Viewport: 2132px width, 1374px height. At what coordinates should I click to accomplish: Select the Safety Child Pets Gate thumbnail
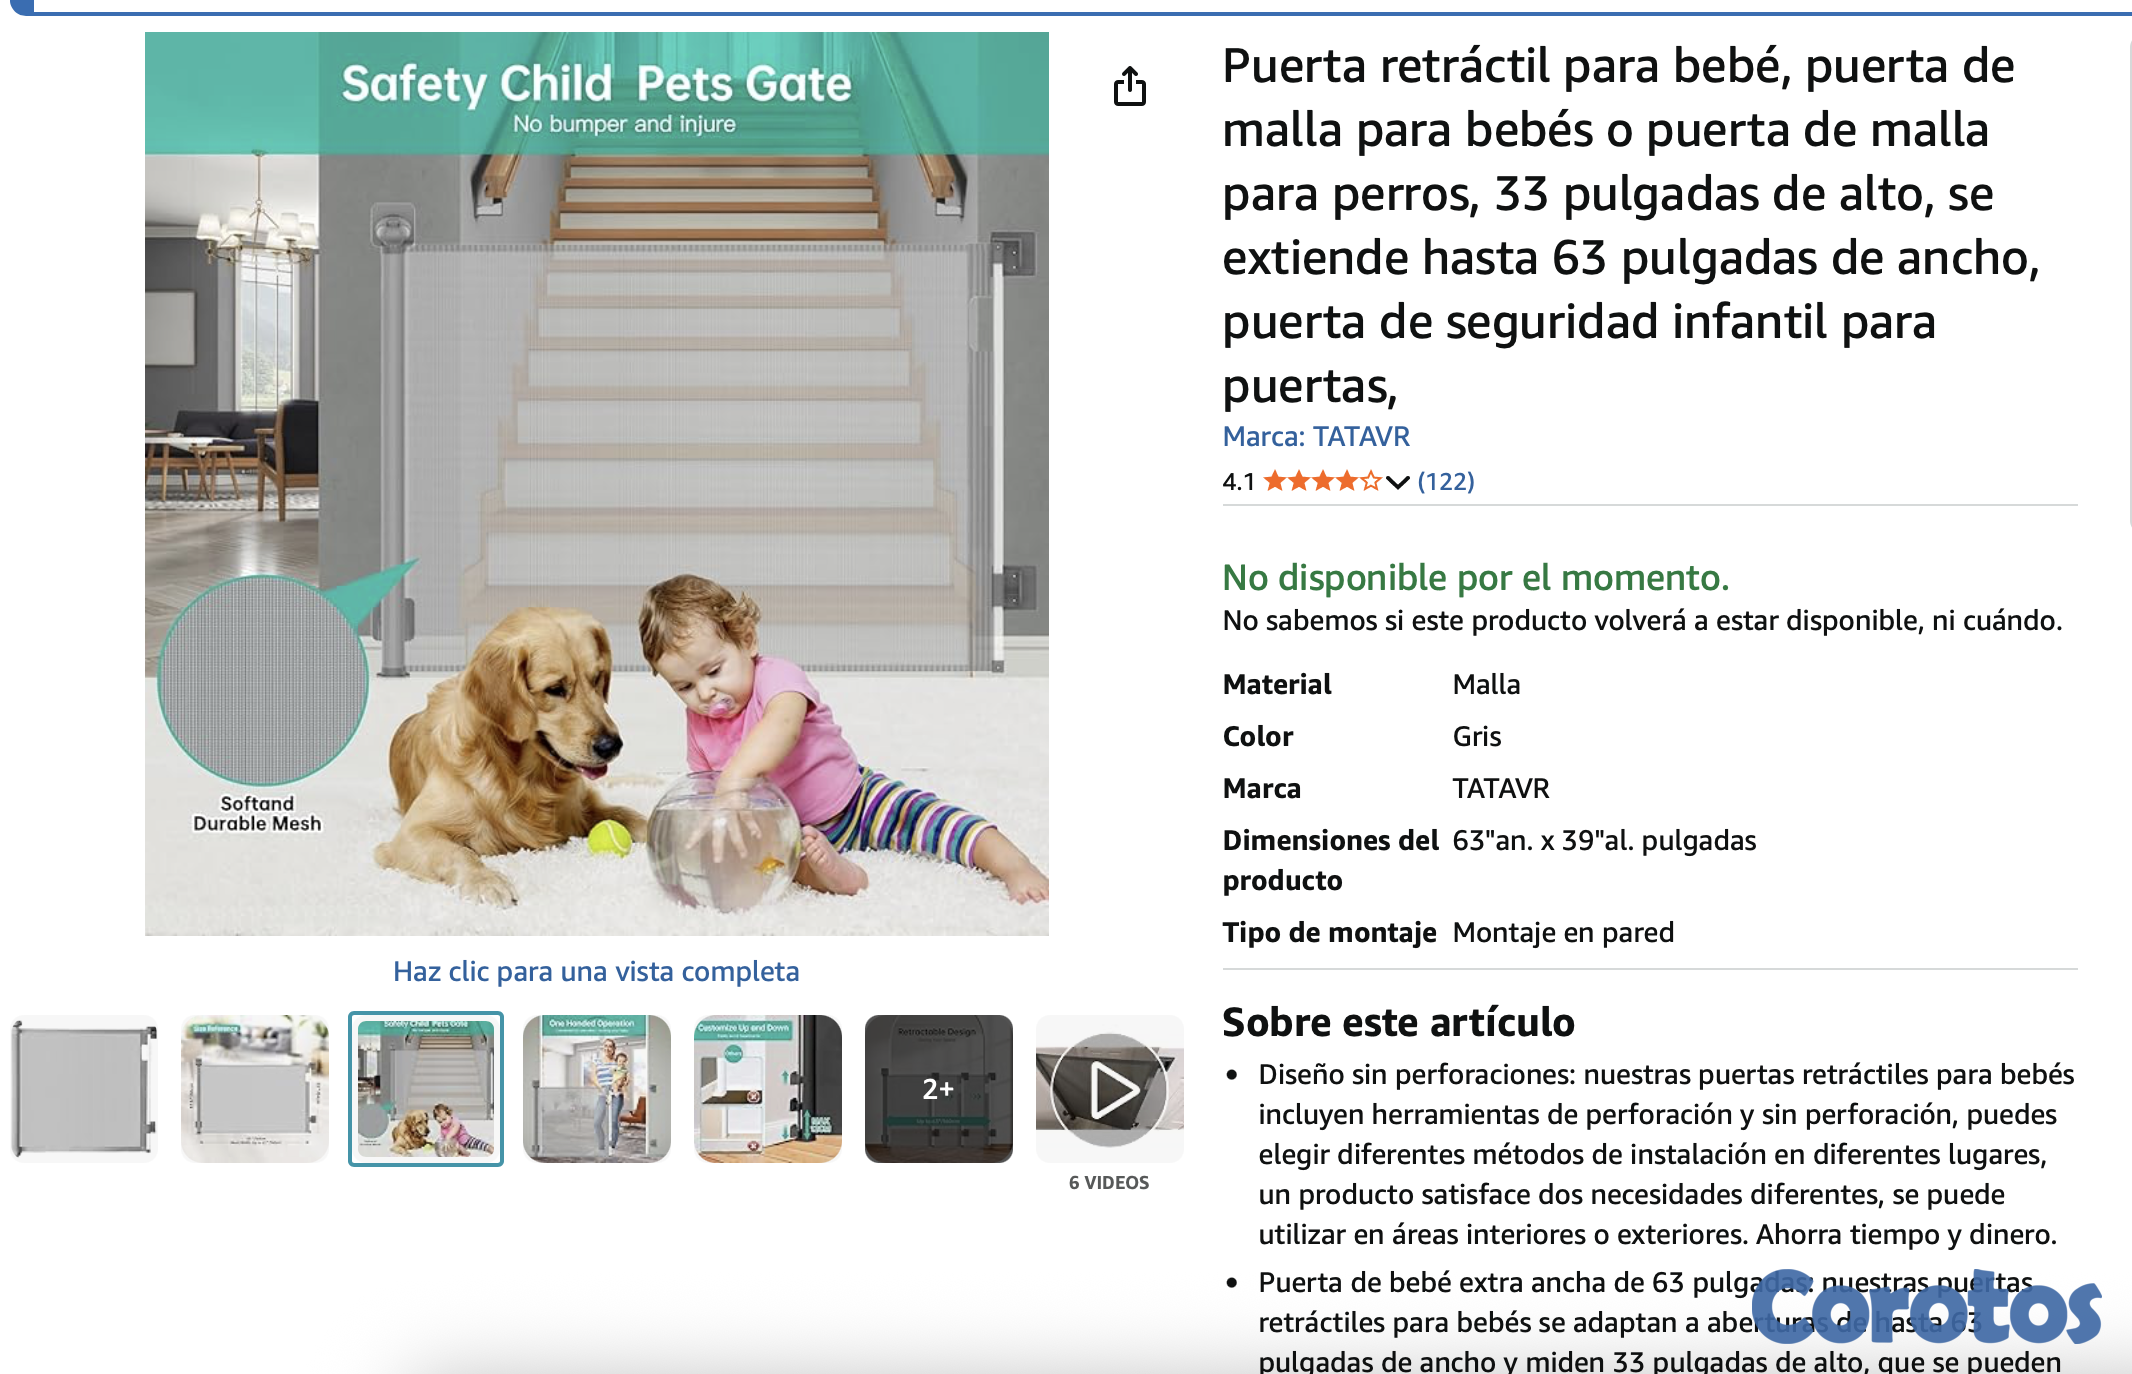pos(426,1089)
